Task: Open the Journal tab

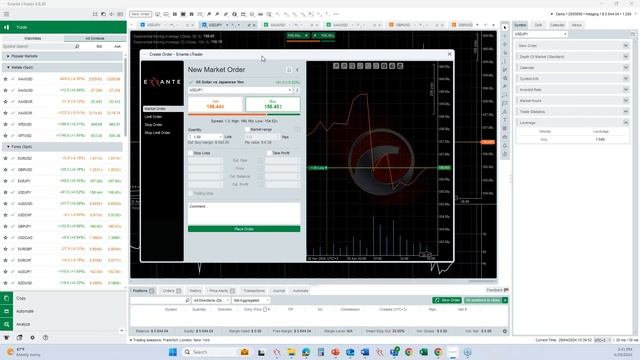Action: (279, 291)
